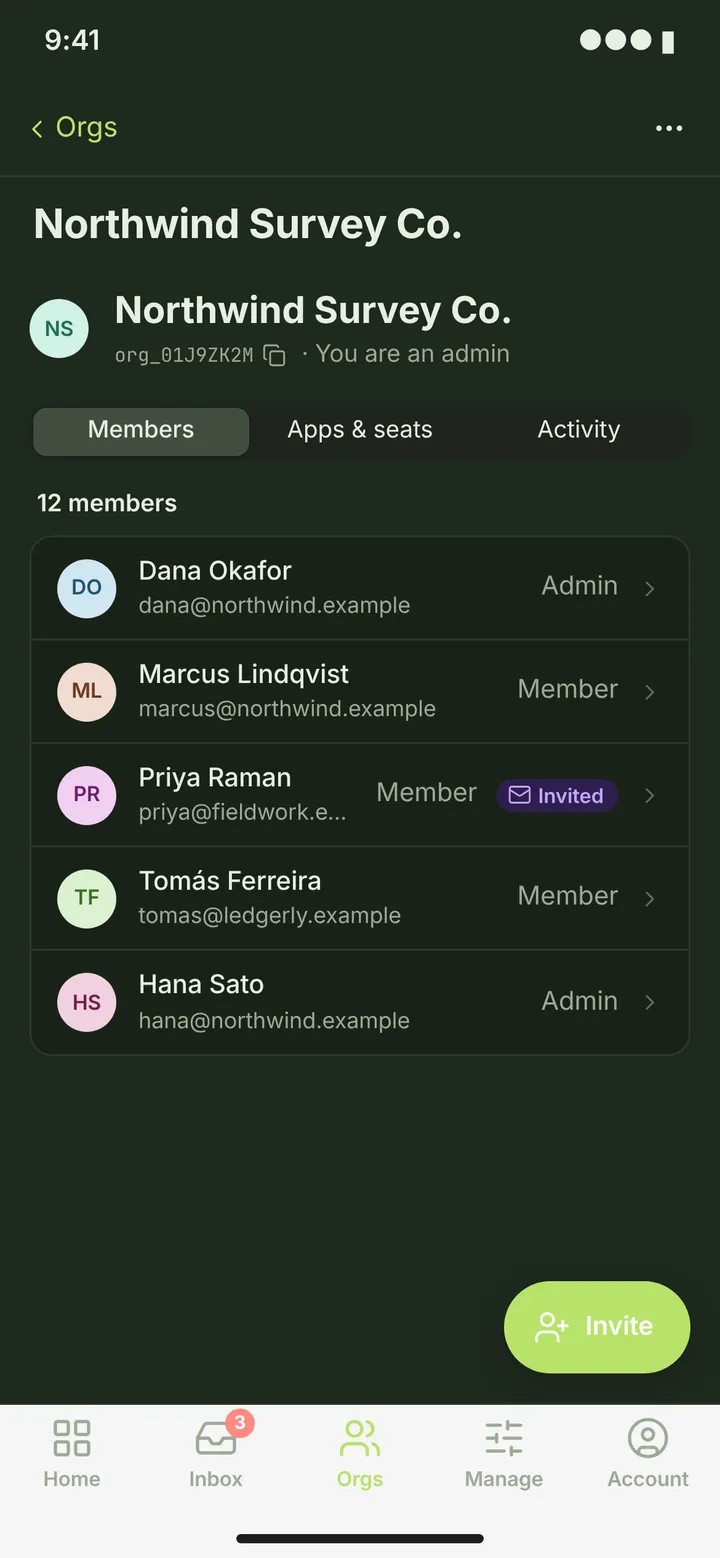
Task: Go back to Orgs list
Action: coord(74,128)
